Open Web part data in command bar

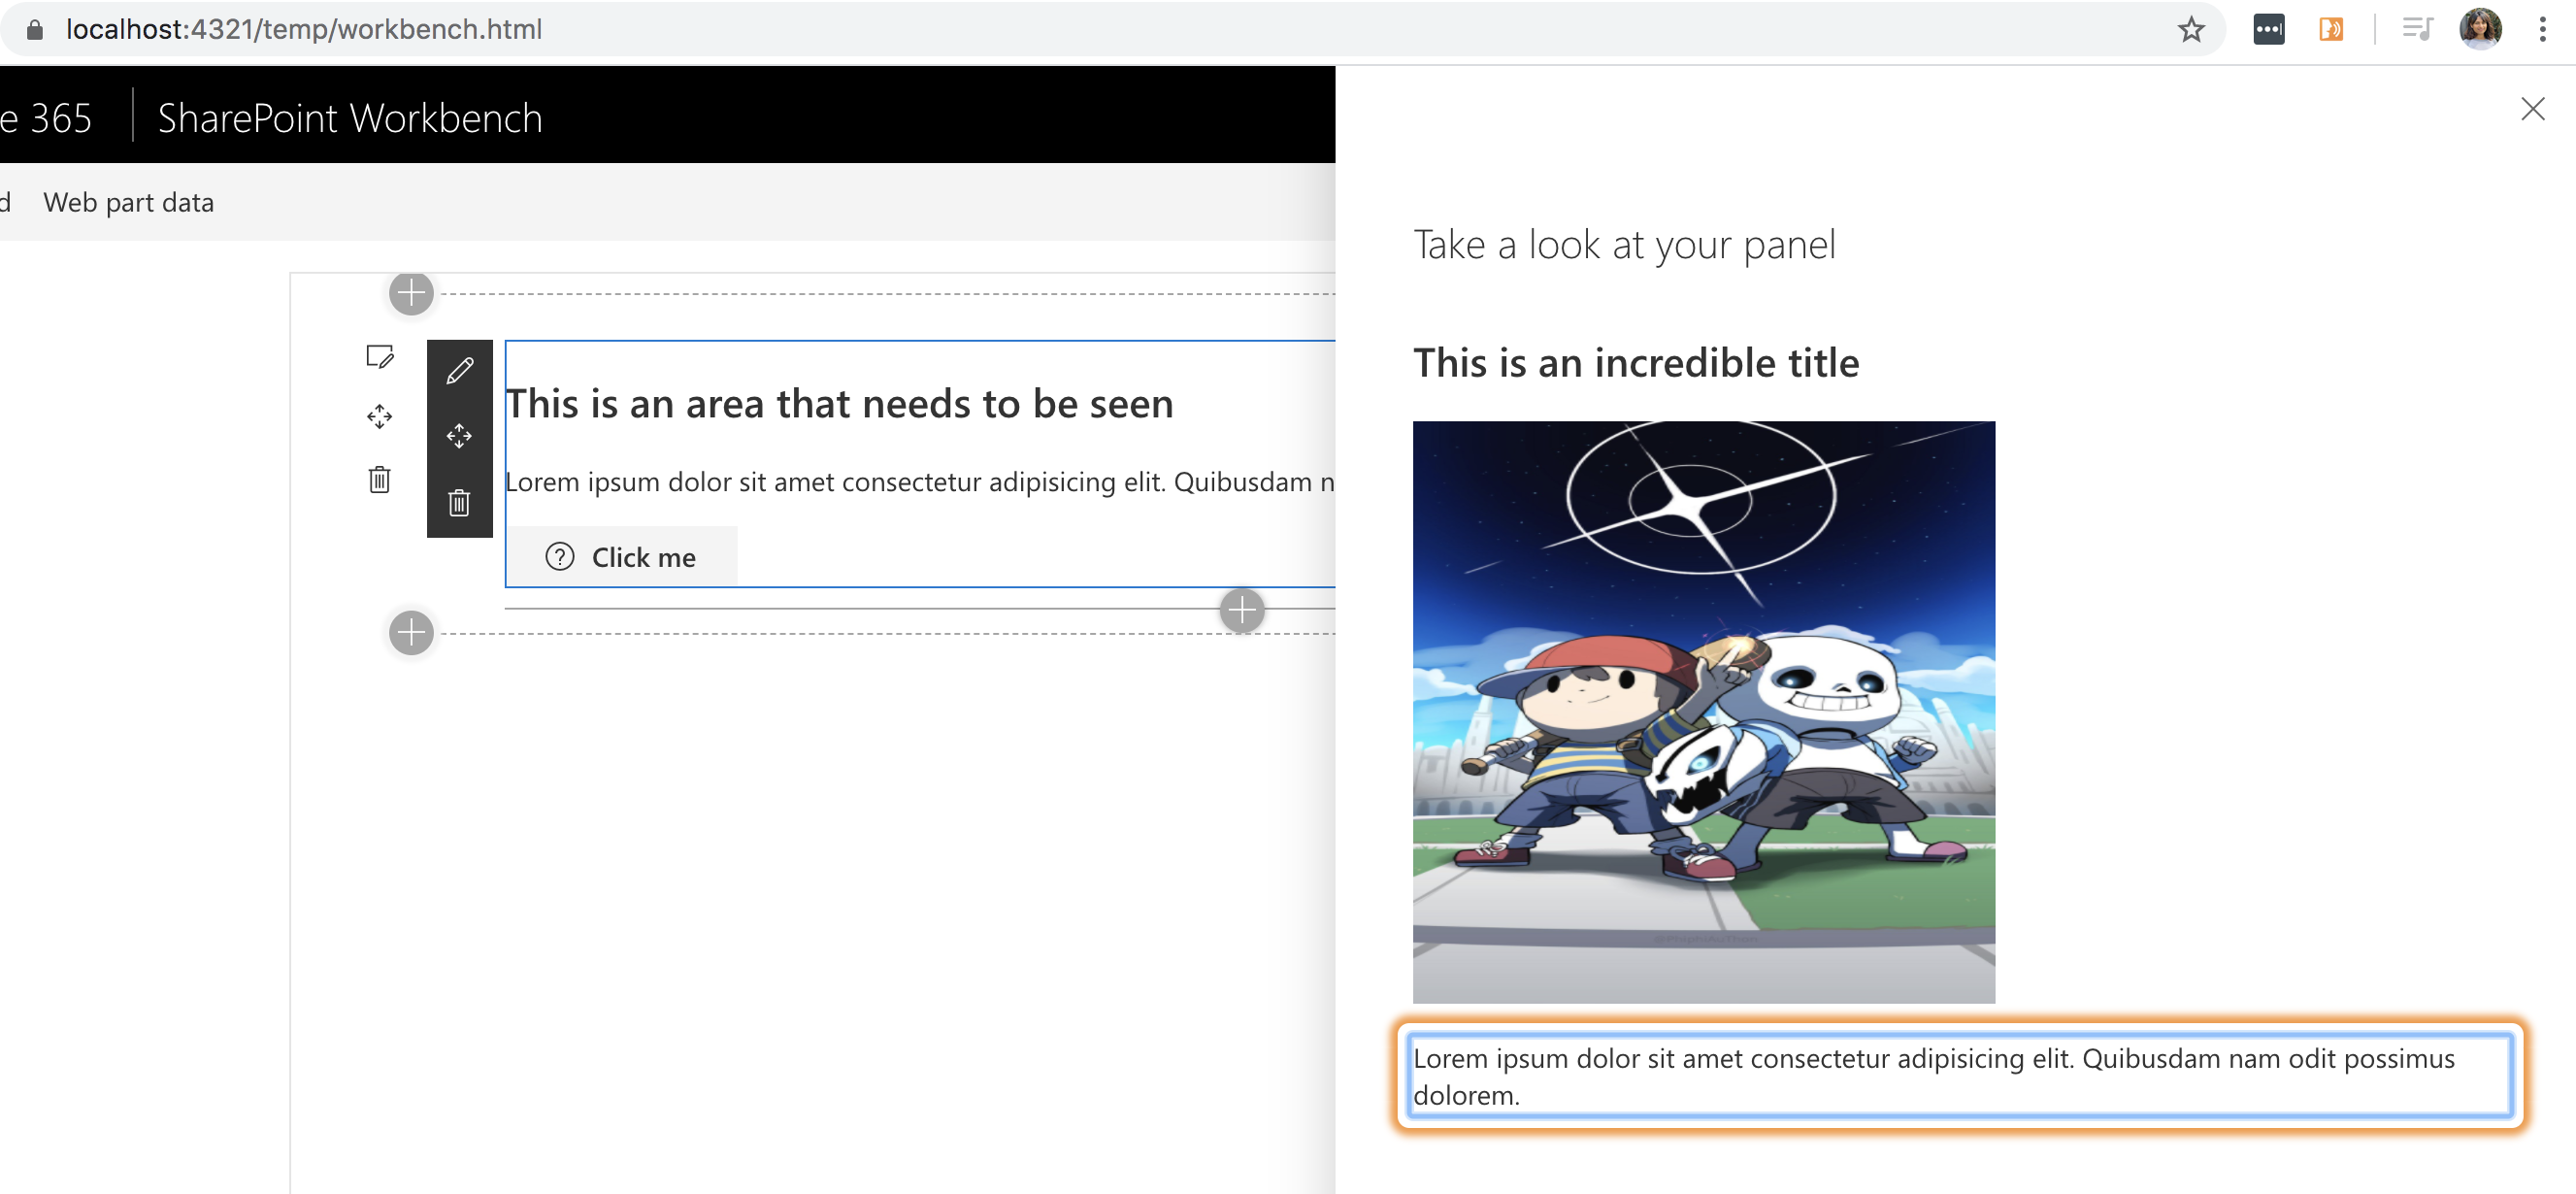tap(128, 203)
